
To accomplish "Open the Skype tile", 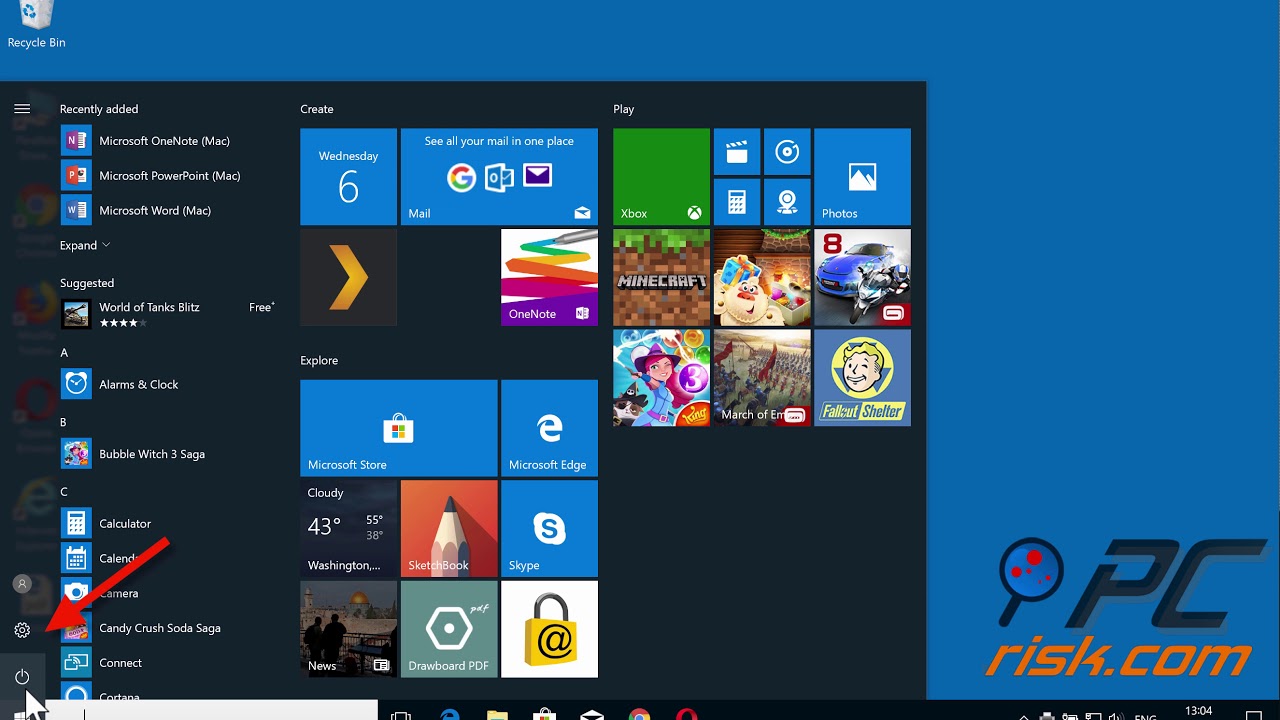I will pyautogui.click(x=549, y=529).
